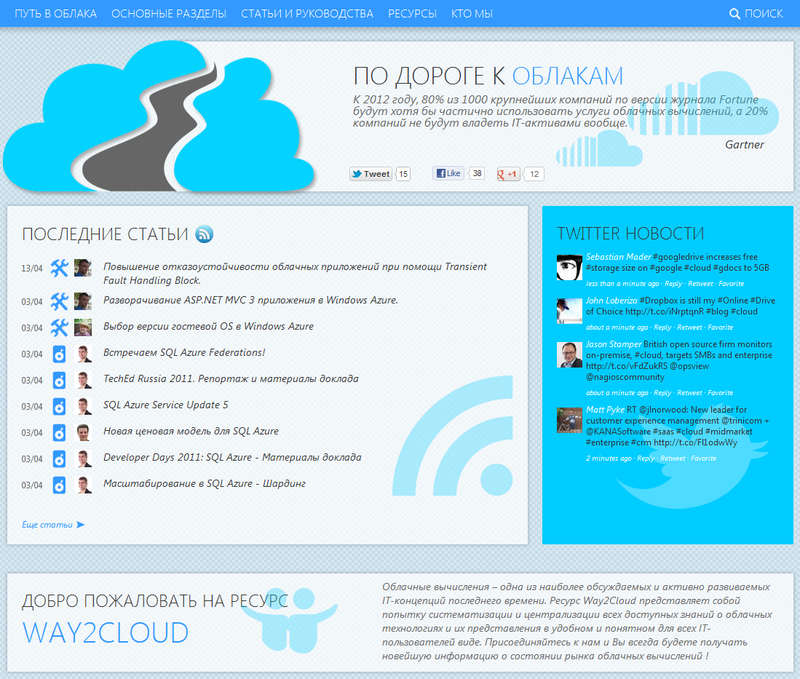Viewport: 800px width, 679px height.
Task: Click Retweet under John Loberiza's tweet
Action: tap(690, 328)
